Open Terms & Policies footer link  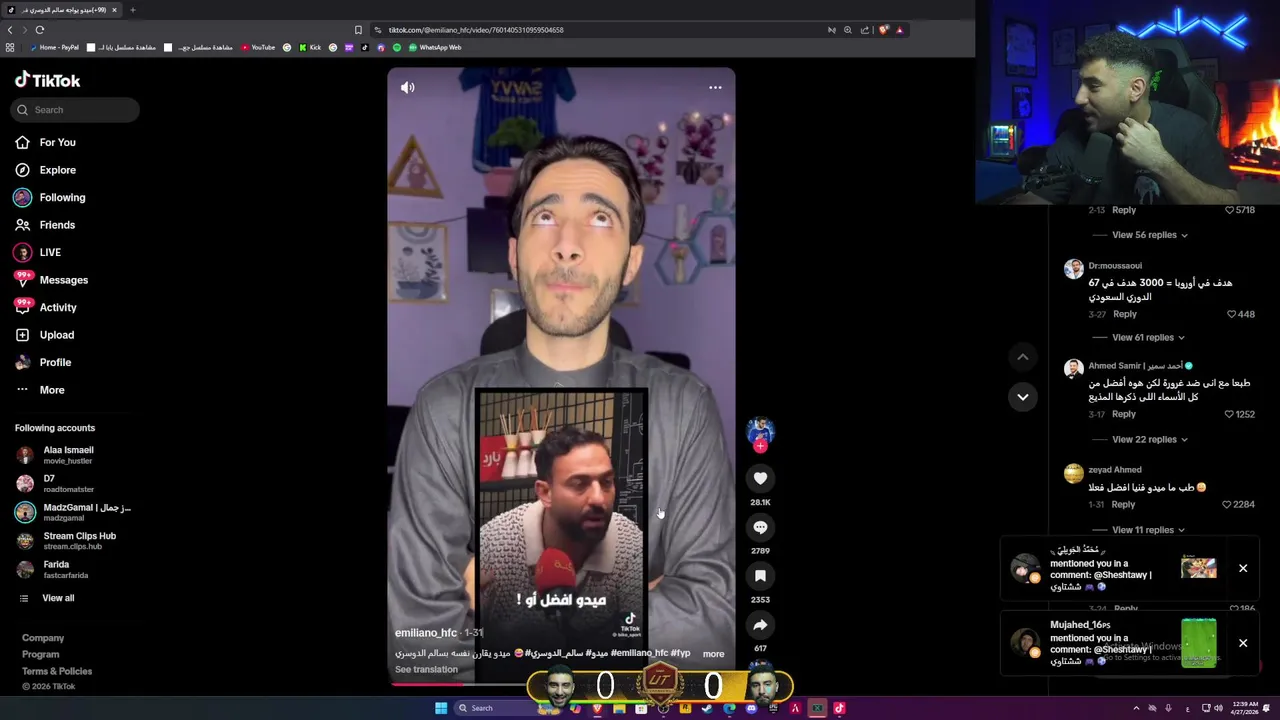click(x=57, y=671)
